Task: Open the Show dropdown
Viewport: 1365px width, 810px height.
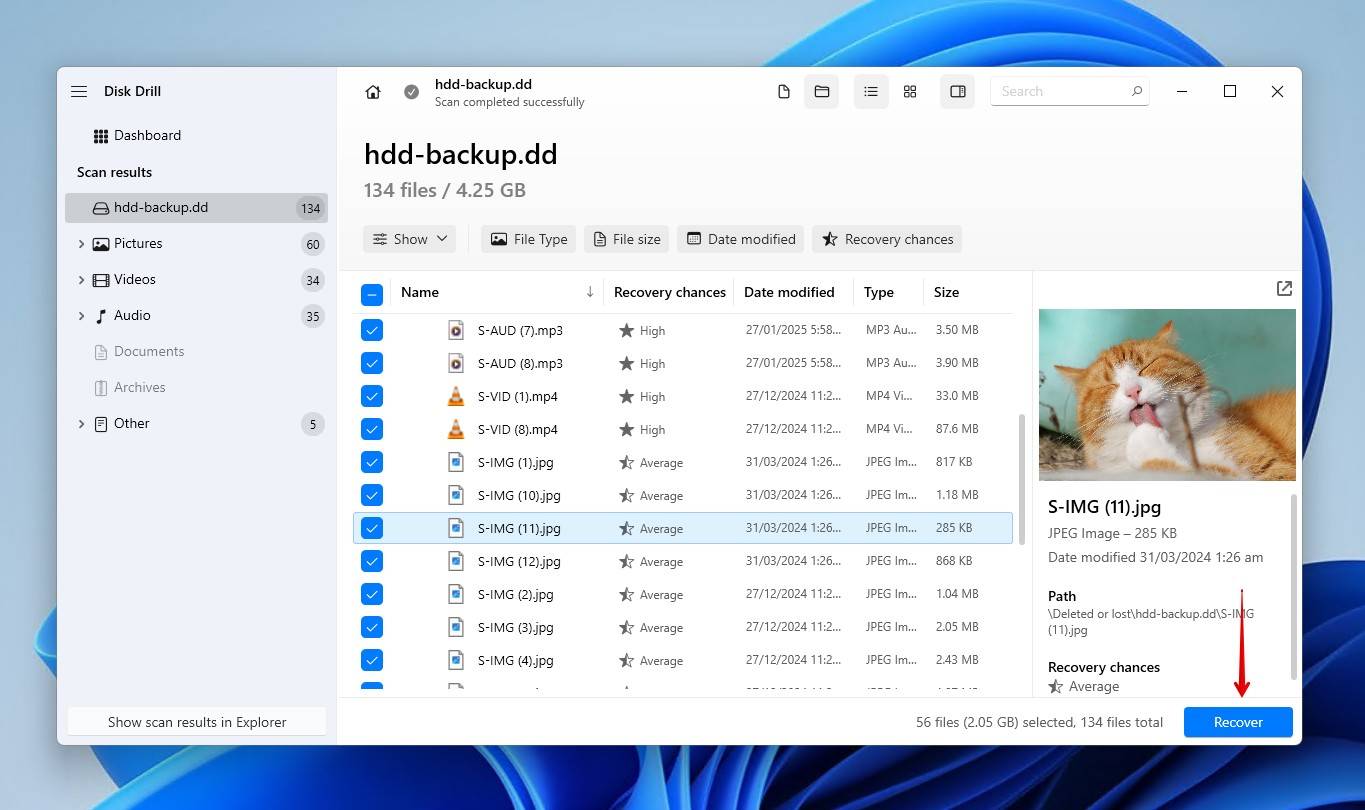Action: (408, 239)
